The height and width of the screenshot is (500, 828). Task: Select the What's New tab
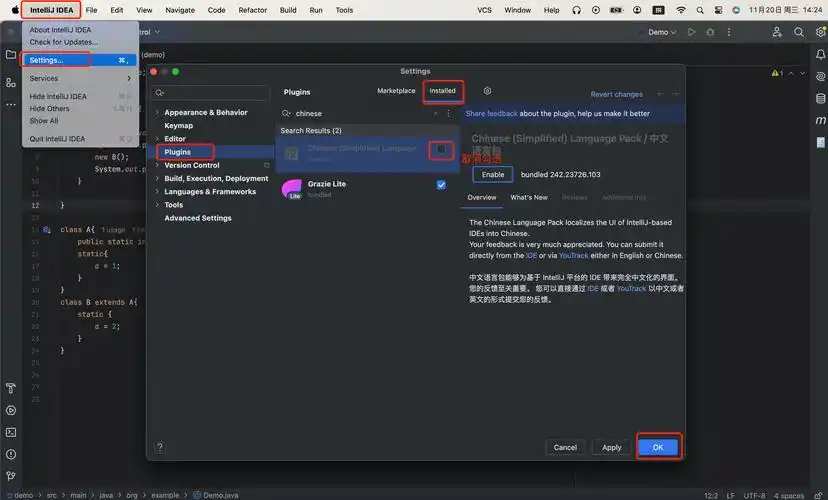528,198
